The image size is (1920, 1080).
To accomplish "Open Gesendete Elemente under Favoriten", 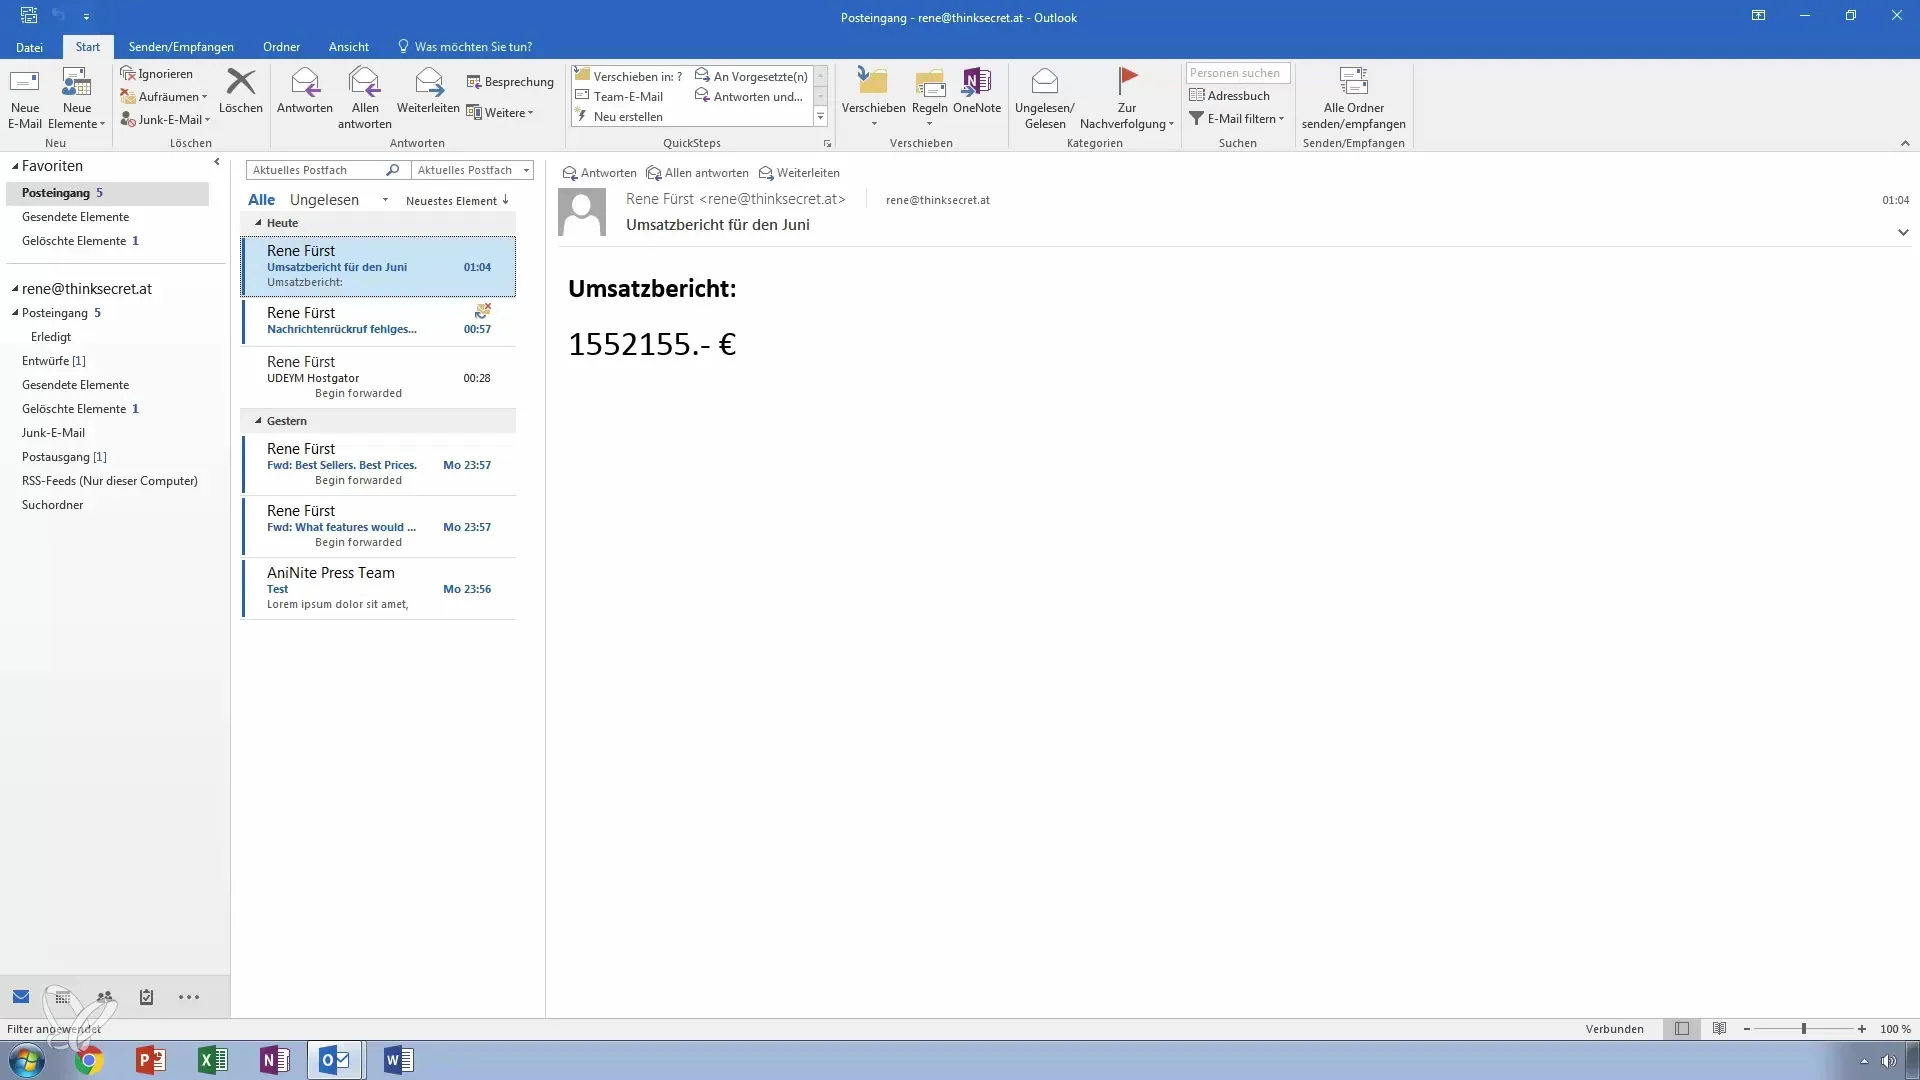I will [x=75, y=217].
